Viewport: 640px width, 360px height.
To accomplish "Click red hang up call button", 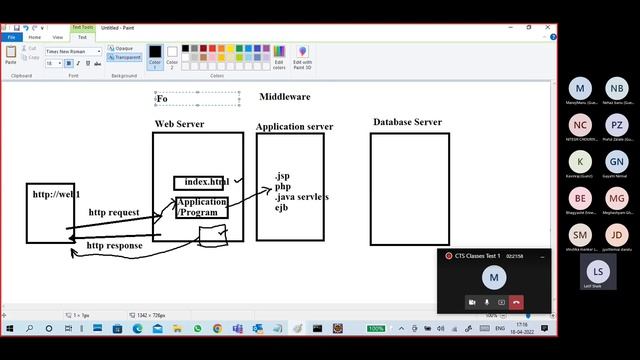I will click(516, 302).
